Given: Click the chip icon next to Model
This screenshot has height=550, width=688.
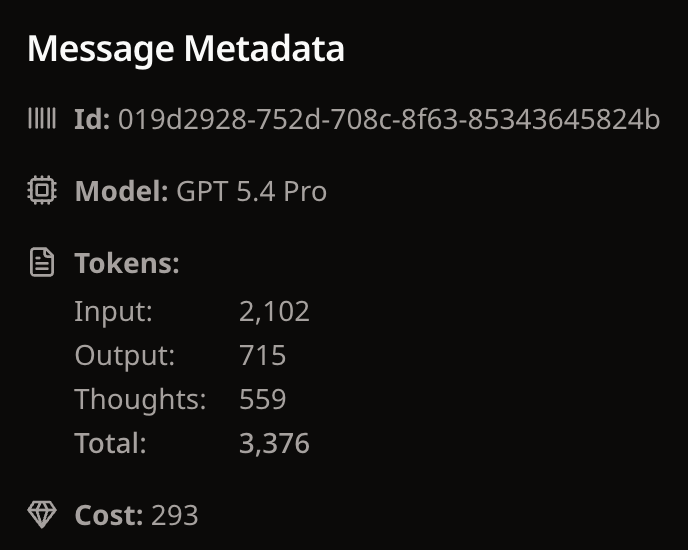Looking at the screenshot, I should point(41,191).
